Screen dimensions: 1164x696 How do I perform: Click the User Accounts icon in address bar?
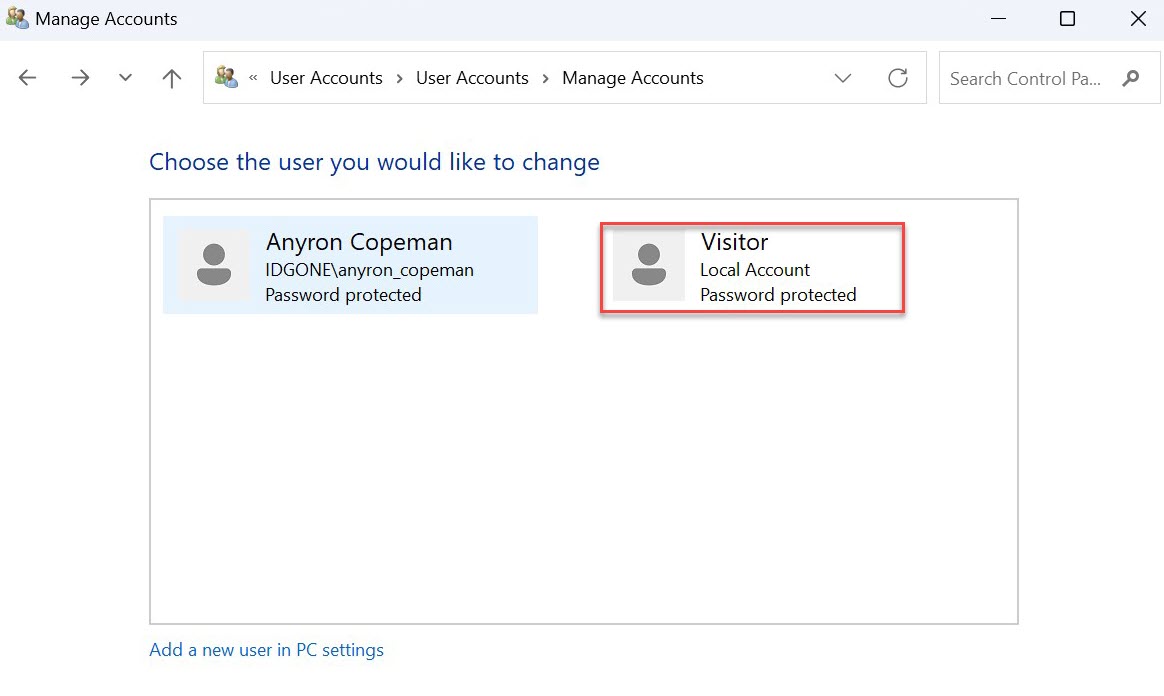(x=226, y=77)
